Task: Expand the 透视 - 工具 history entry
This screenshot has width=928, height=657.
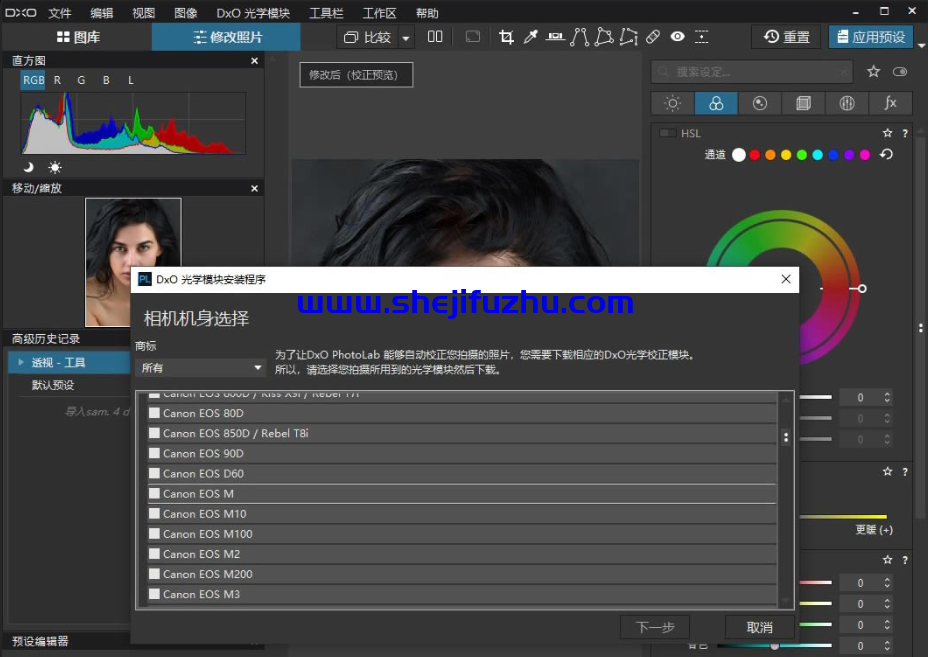Action: pos(21,362)
